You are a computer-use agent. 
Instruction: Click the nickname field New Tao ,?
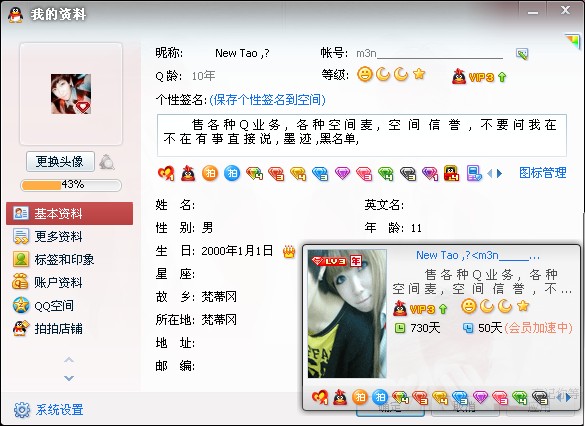tap(242, 53)
